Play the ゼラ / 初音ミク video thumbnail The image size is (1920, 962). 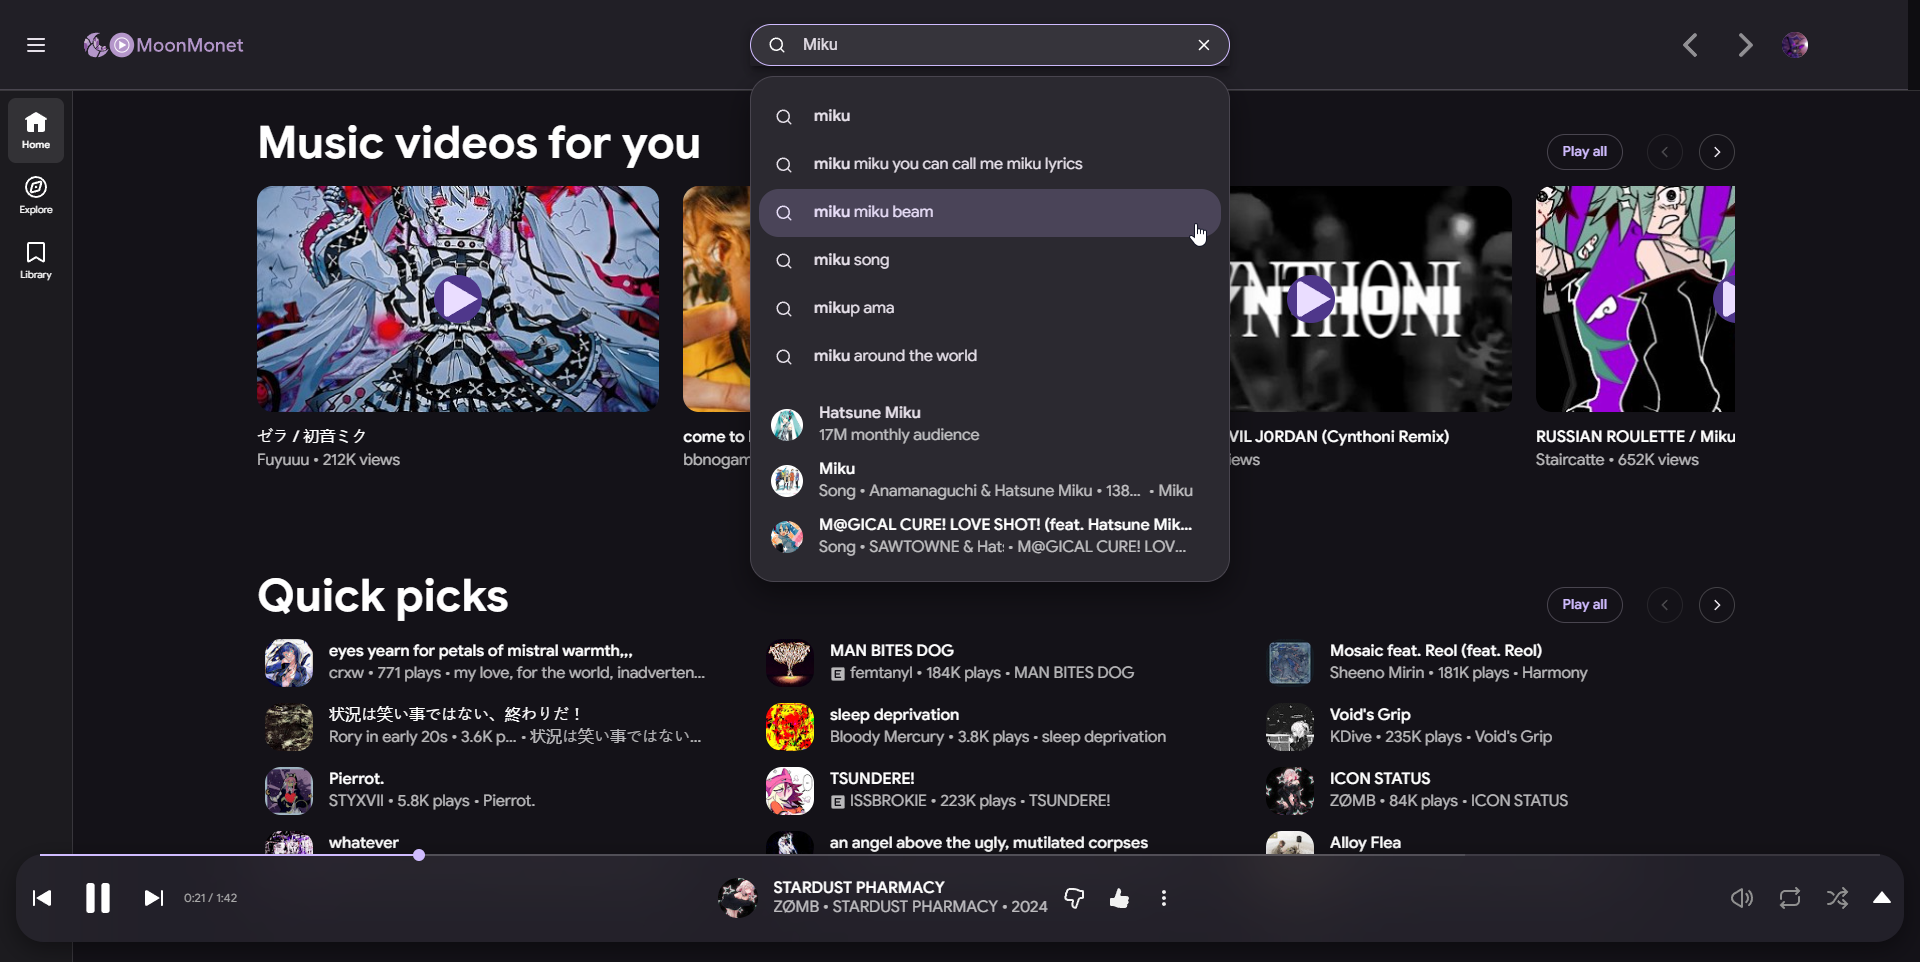[x=458, y=299]
